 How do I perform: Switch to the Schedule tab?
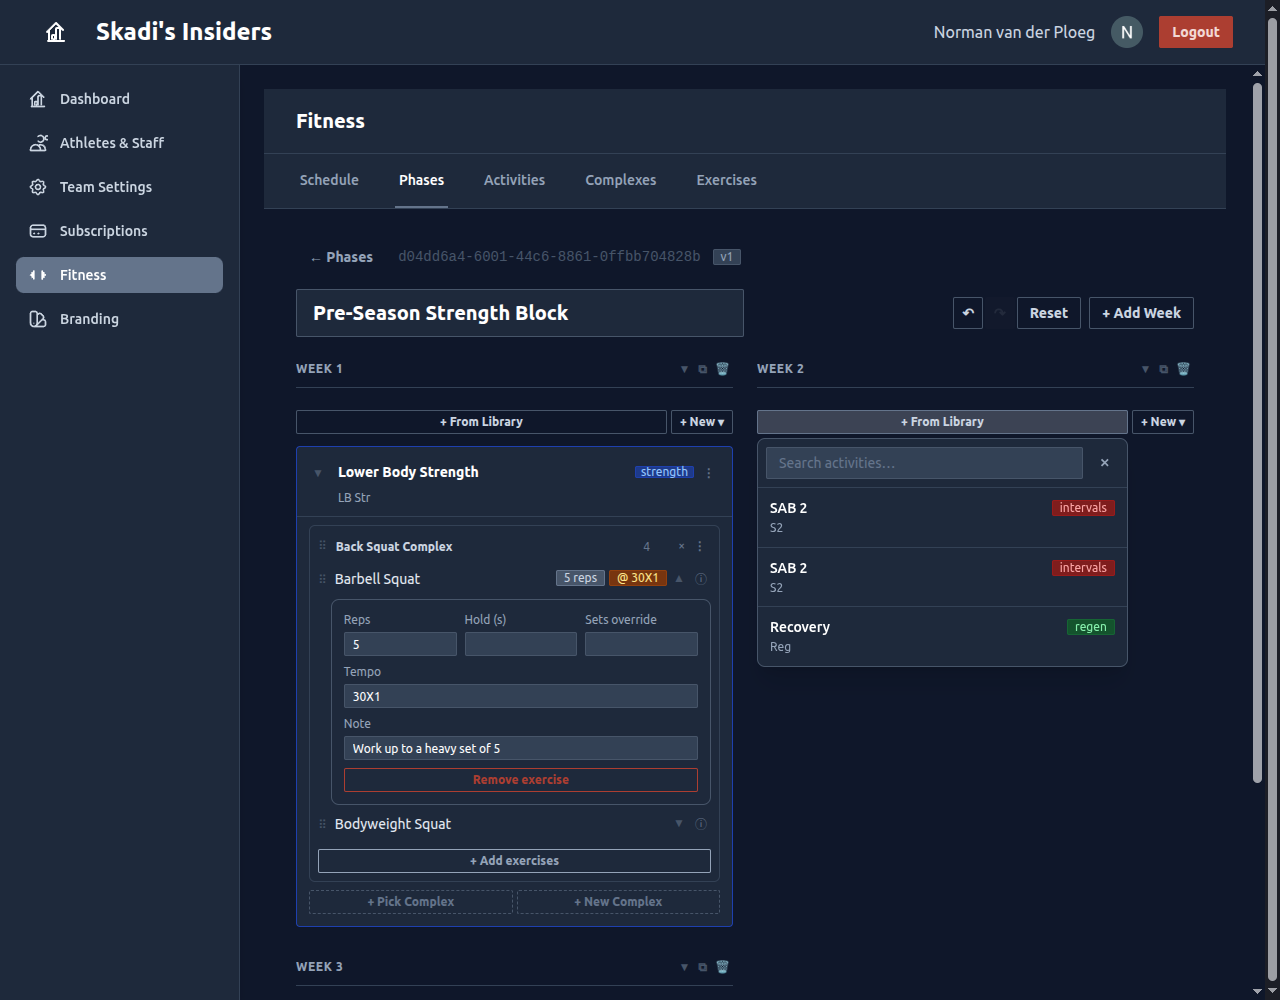(329, 180)
